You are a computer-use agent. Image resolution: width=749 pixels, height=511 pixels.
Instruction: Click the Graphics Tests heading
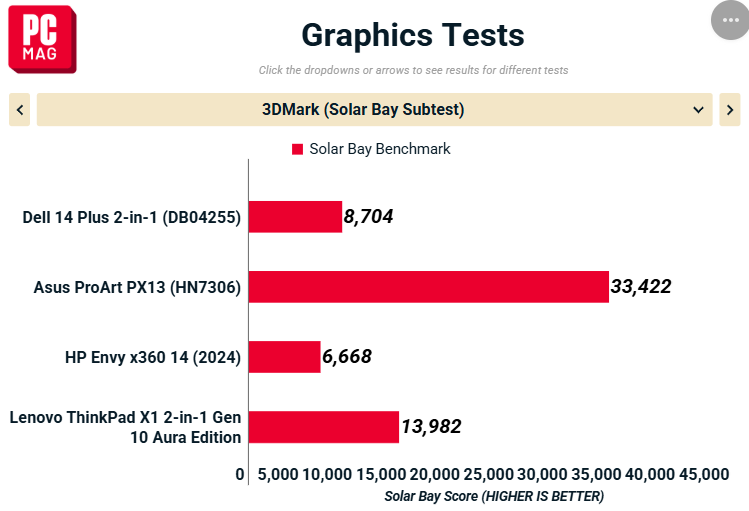[413, 35]
